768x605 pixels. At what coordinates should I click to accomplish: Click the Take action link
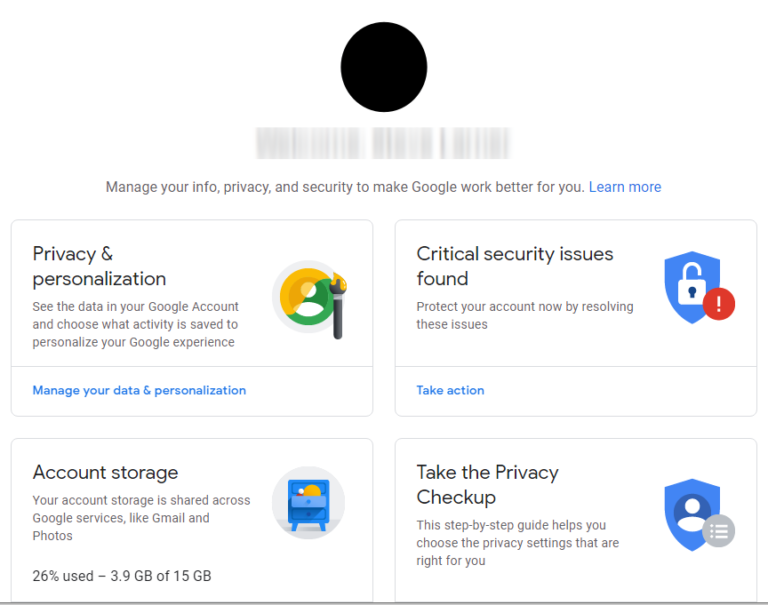[x=450, y=390]
